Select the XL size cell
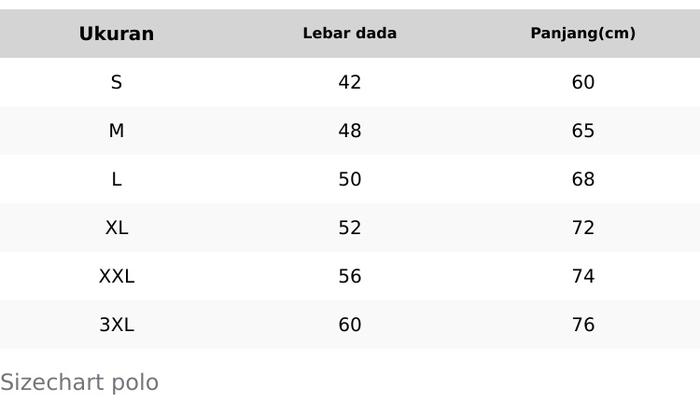The width and height of the screenshot is (700, 416). tap(116, 228)
